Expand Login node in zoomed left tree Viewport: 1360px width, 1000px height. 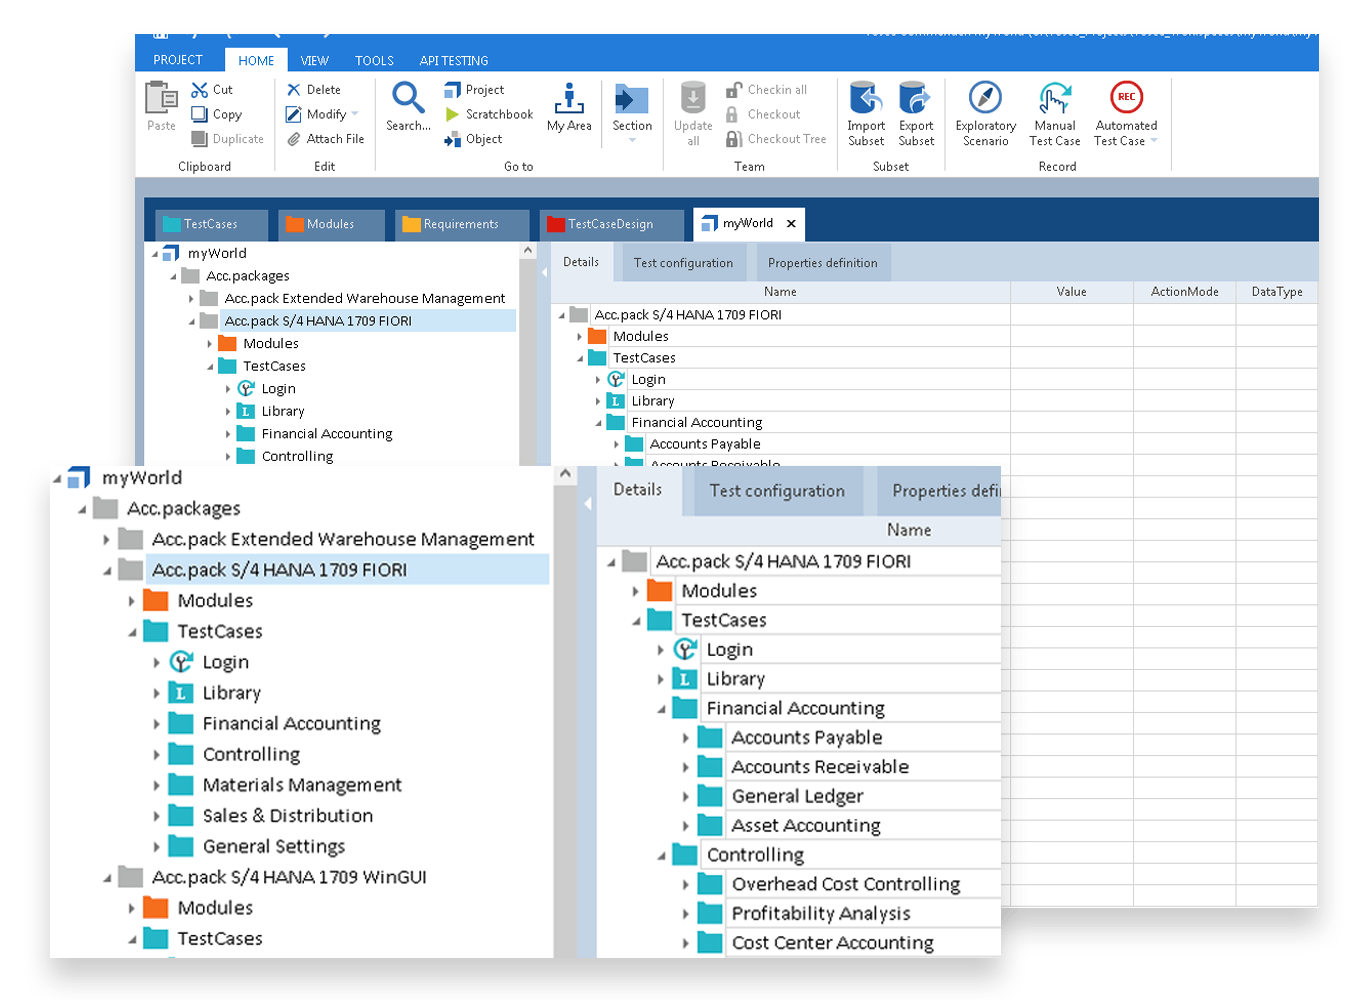coord(156,663)
